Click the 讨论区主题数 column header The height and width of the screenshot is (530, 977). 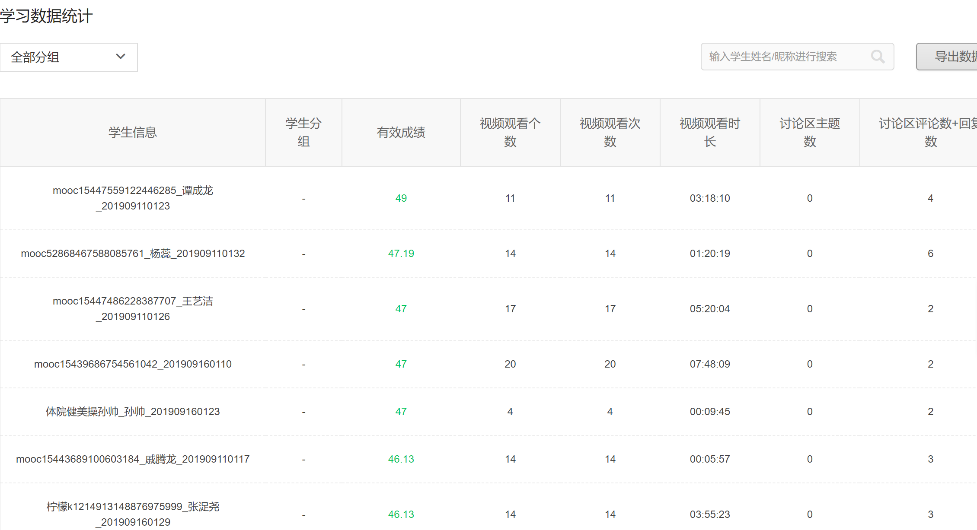point(810,132)
